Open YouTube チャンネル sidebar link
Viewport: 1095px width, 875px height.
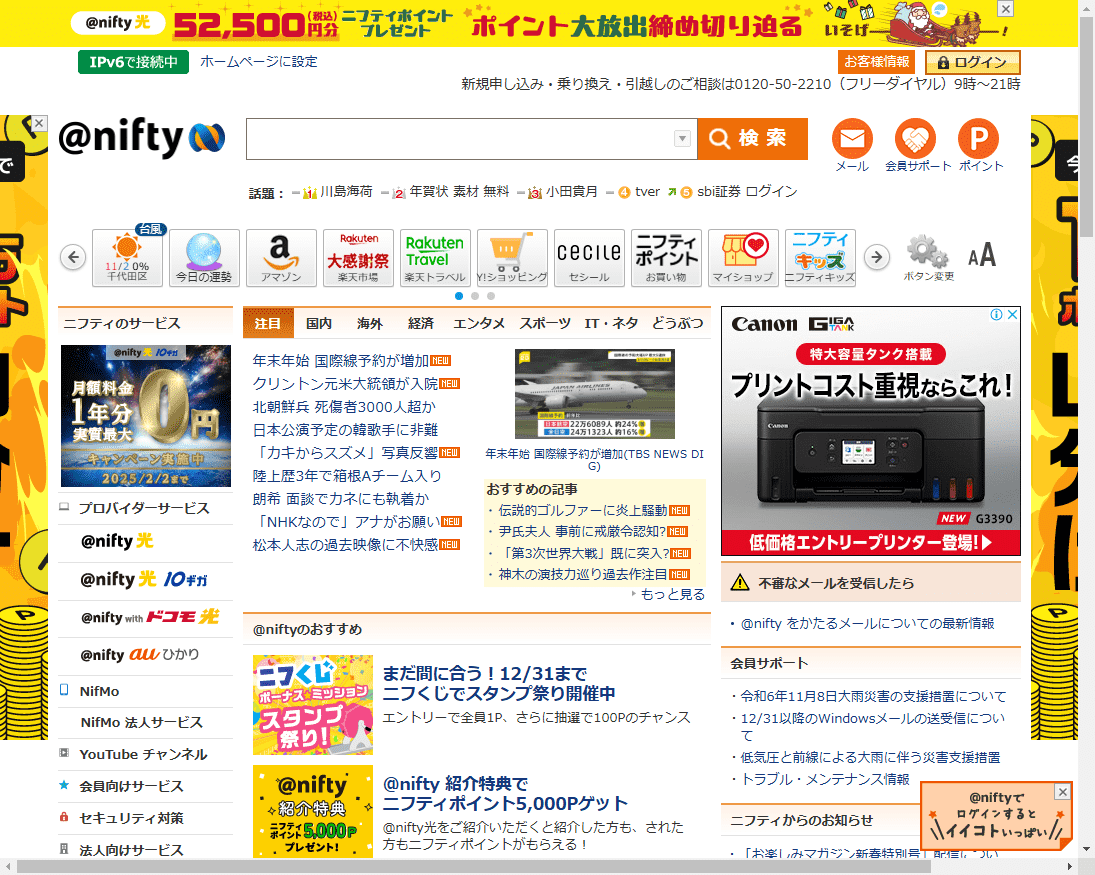tap(143, 754)
